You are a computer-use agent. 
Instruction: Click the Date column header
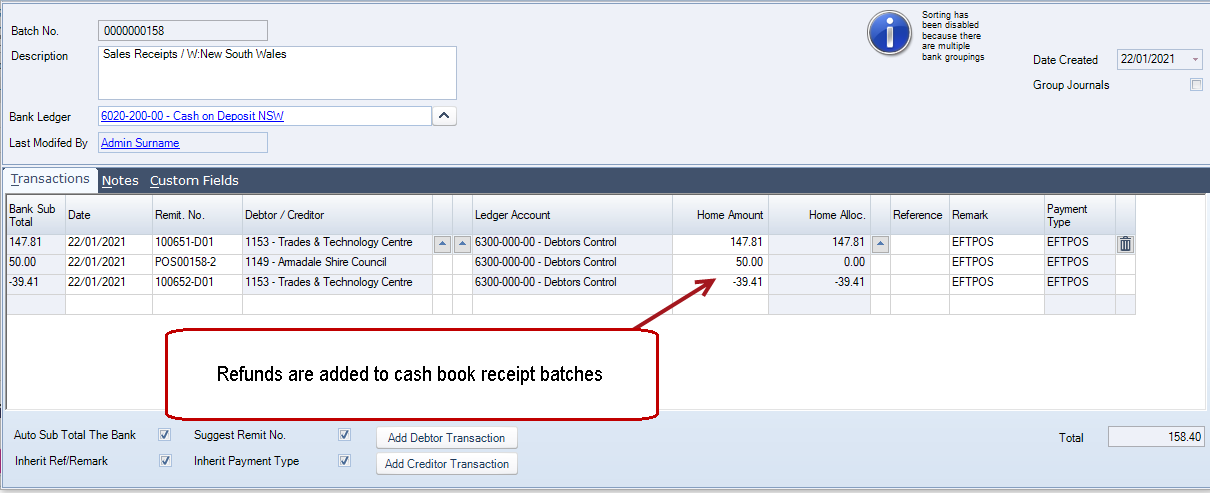tap(108, 215)
